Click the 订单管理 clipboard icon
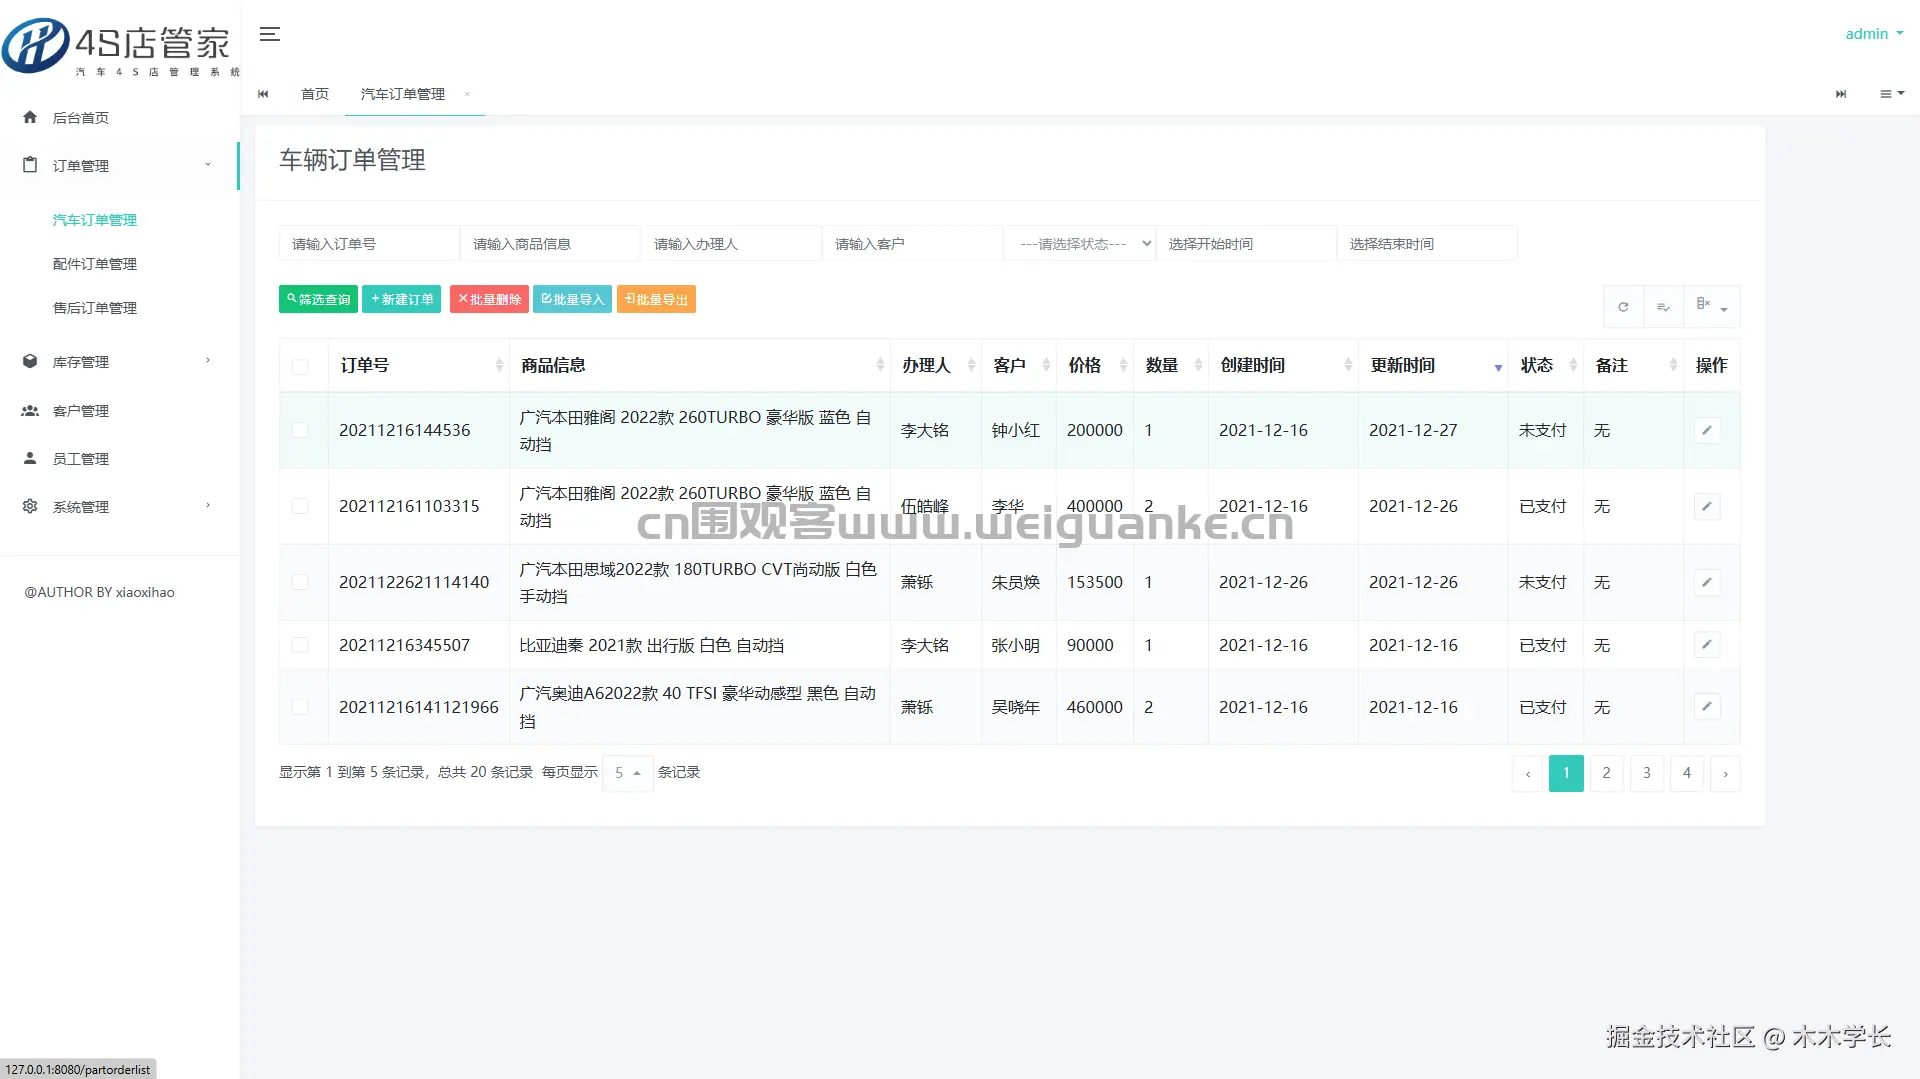Viewport: 1920px width, 1079px height. [30, 165]
